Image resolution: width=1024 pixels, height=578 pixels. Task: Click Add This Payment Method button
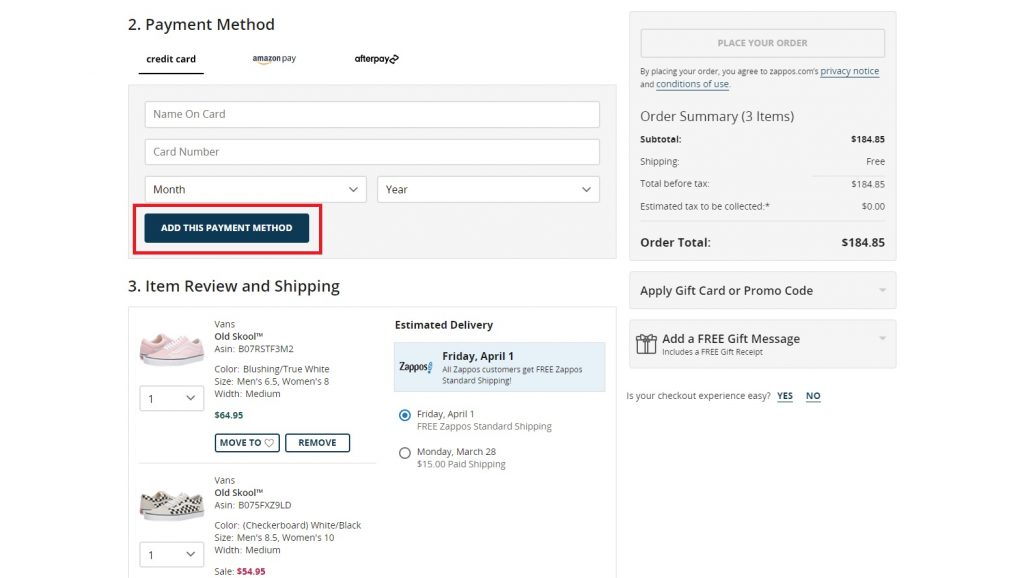(227, 228)
